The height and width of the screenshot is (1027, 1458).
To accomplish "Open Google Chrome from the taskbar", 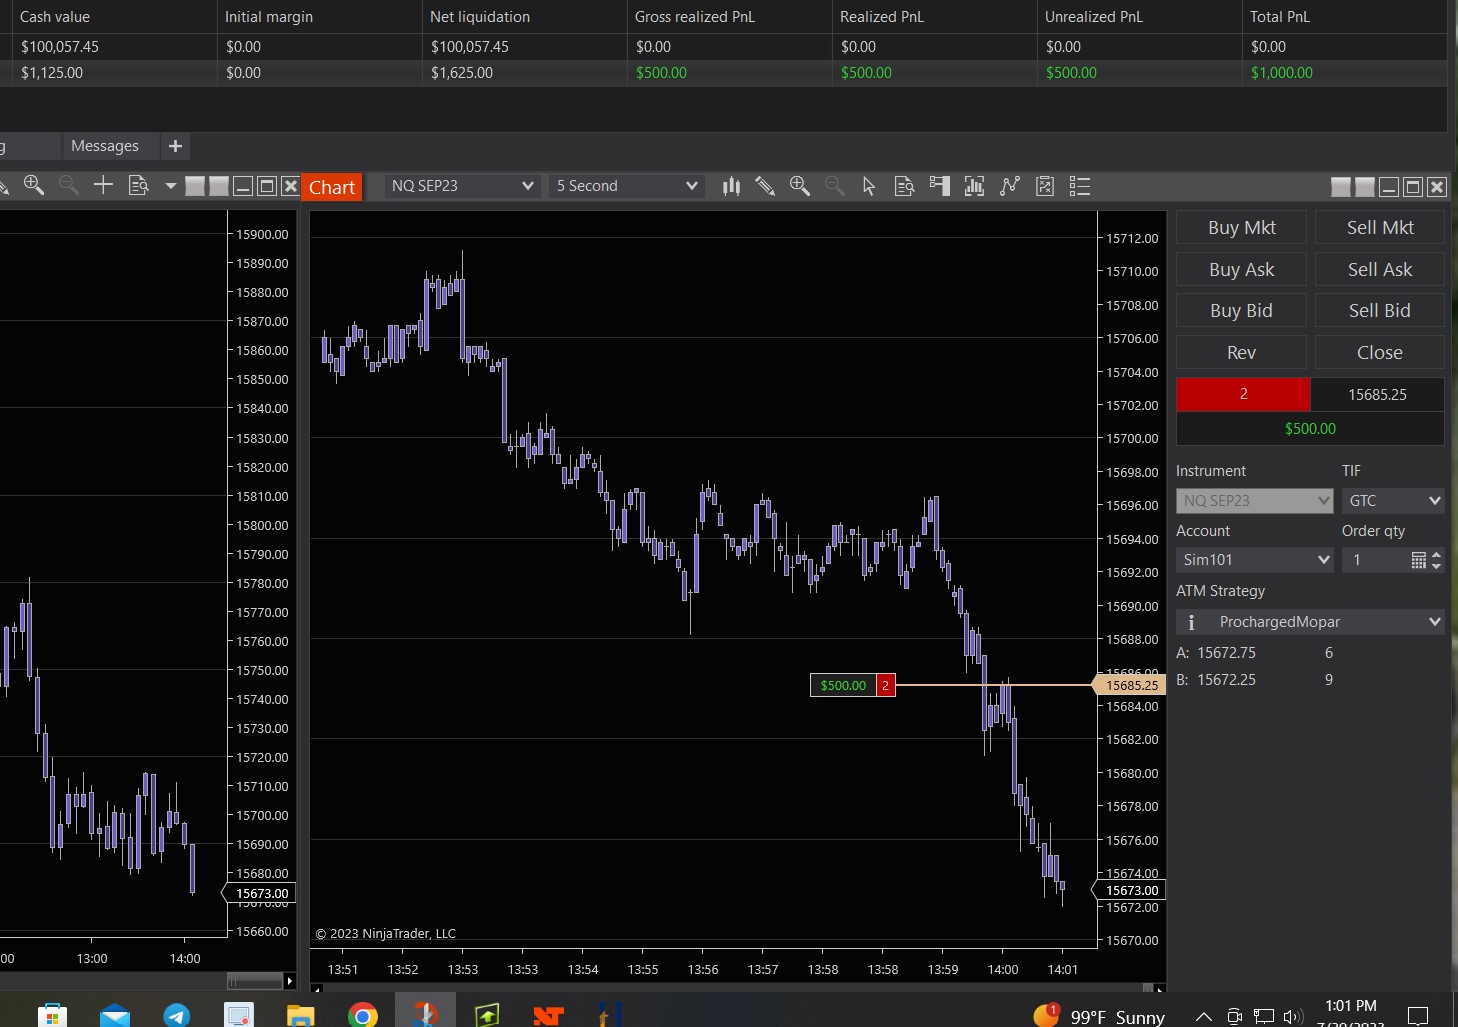I will [x=363, y=1015].
